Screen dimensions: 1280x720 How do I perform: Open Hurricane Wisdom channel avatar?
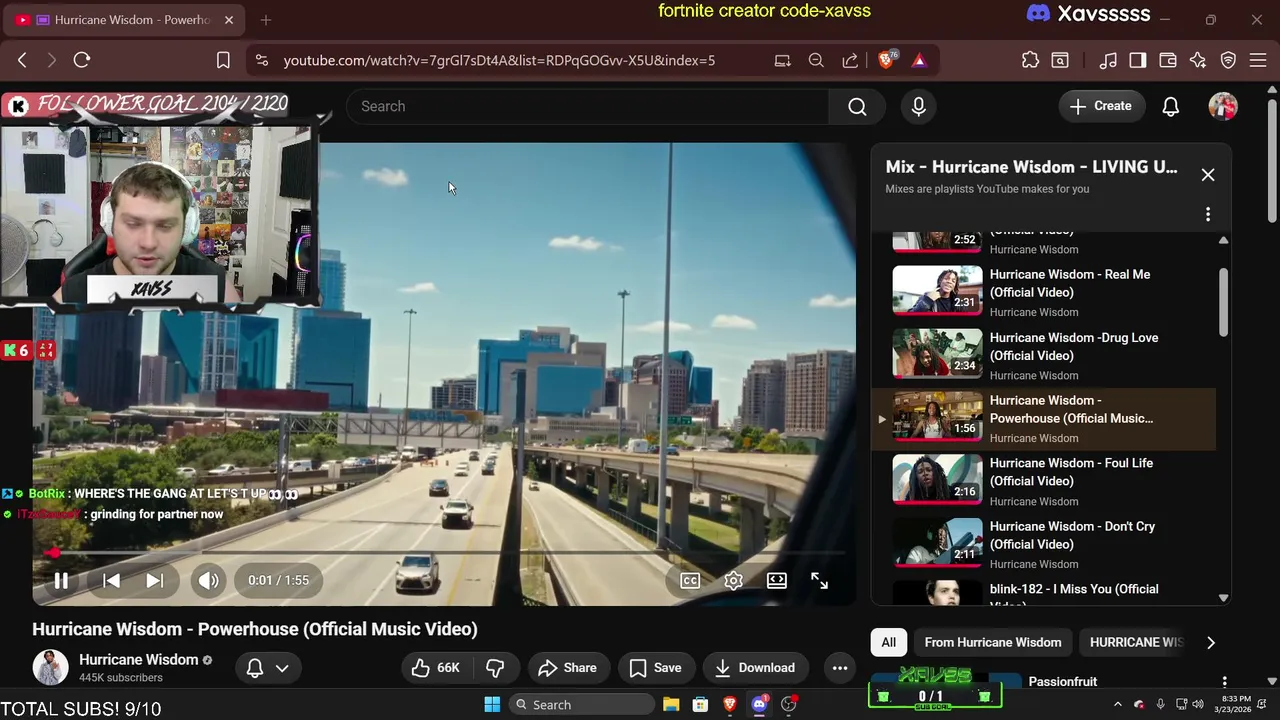click(50, 668)
